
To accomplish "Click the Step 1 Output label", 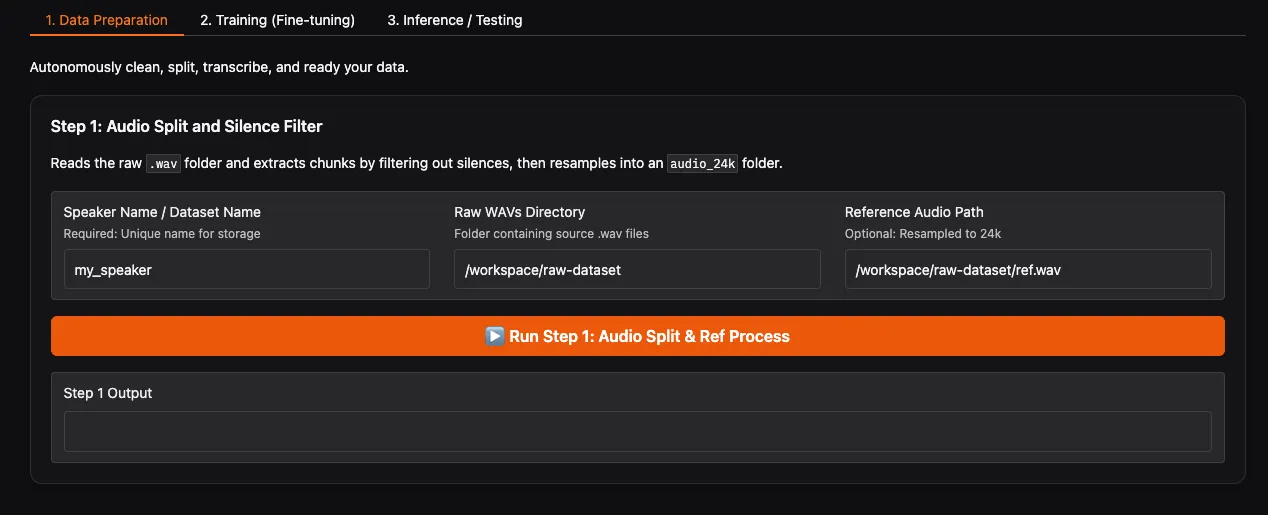I will tap(108, 393).
